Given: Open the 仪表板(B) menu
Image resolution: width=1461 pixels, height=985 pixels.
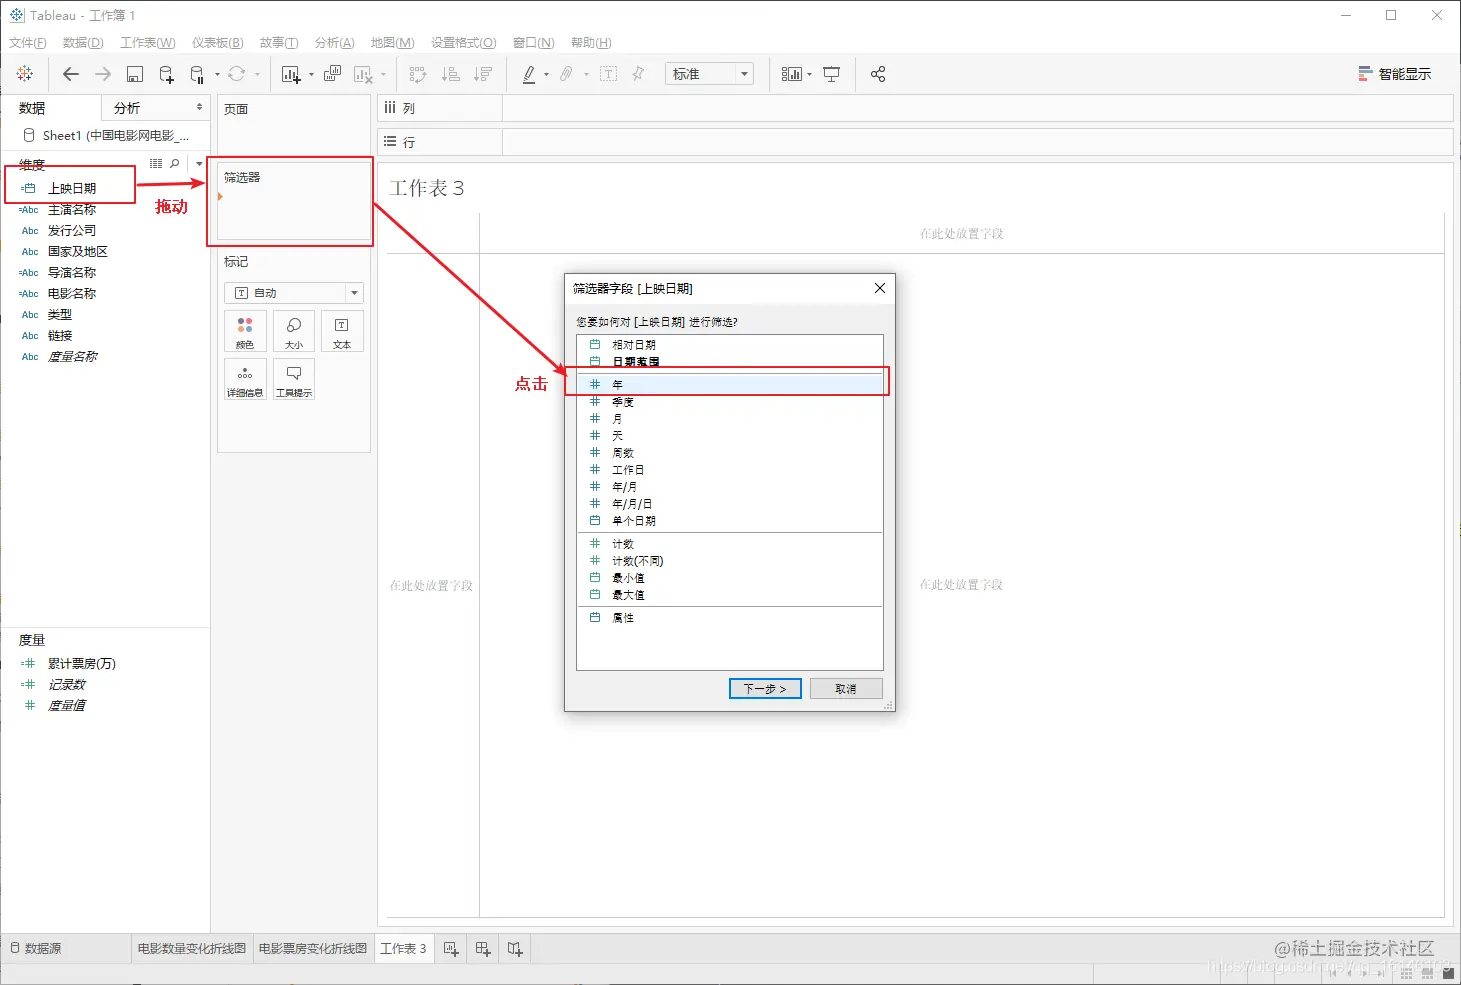Looking at the screenshot, I should click(218, 42).
